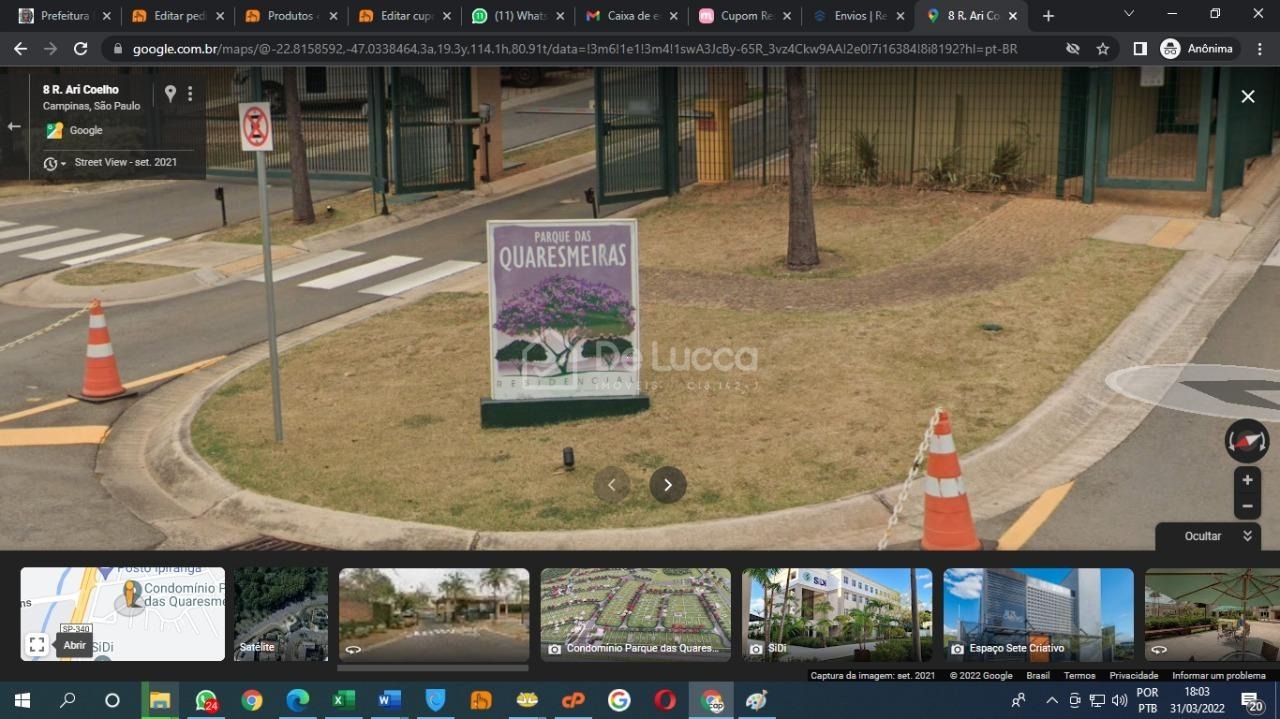Image resolution: width=1280 pixels, height=719 pixels.
Task: Go back using the left arrow in the panel
Action: [x=14, y=126]
